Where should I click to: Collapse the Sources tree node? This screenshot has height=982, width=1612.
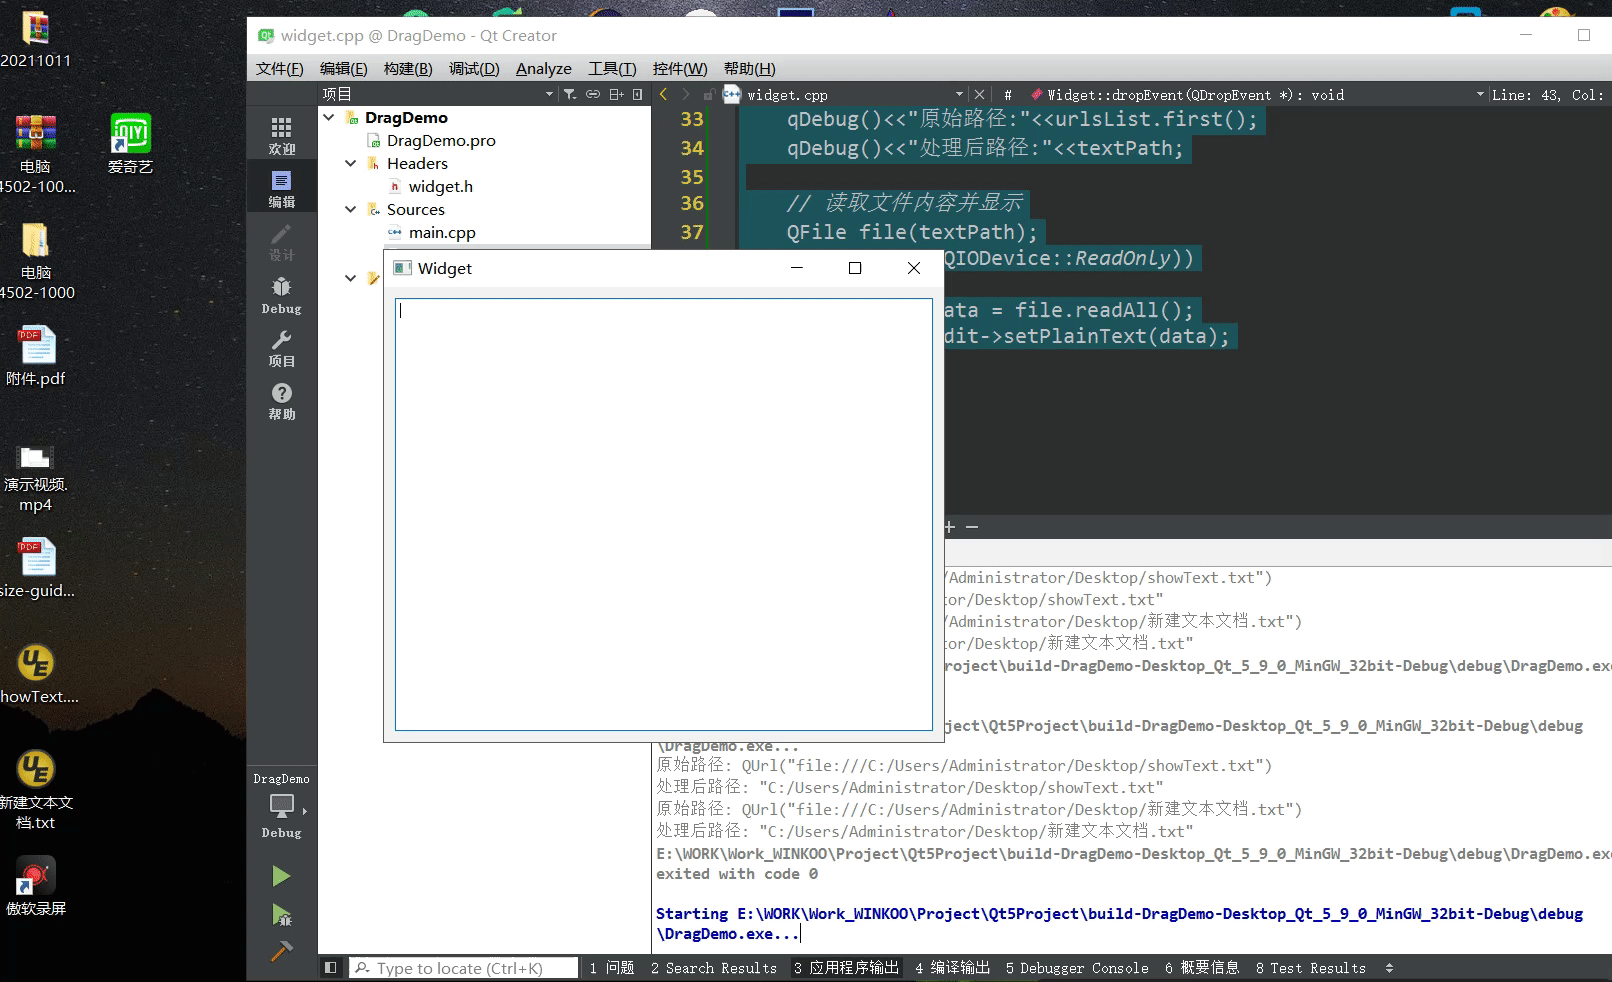(349, 209)
